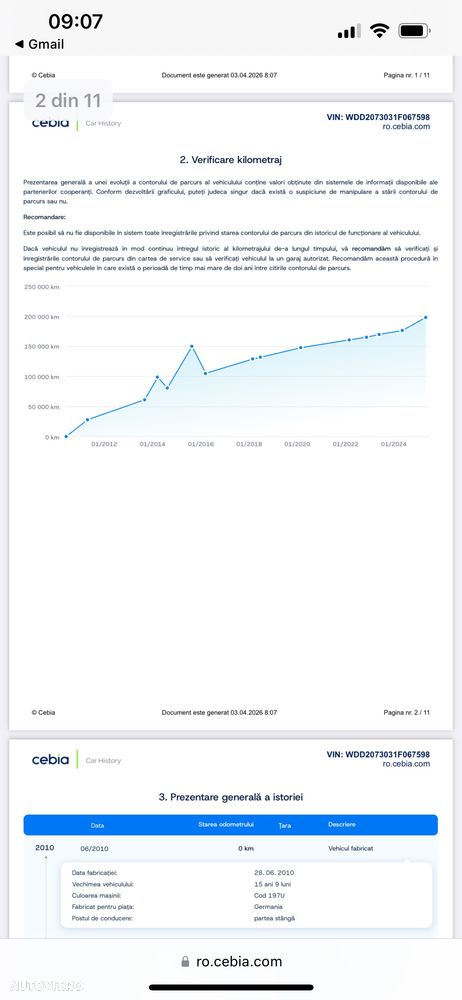Viewport: 462px width, 1000px height.
Task: Open ro.cebia.com link under page 2 VIN
Action: click(x=406, y=126)
